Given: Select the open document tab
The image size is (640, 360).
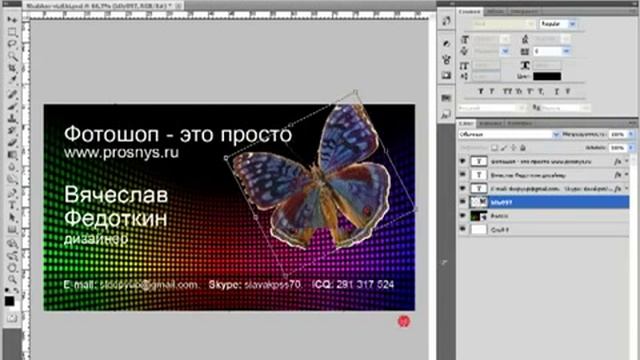Looking at the screenshot, I should click(98, 6).
